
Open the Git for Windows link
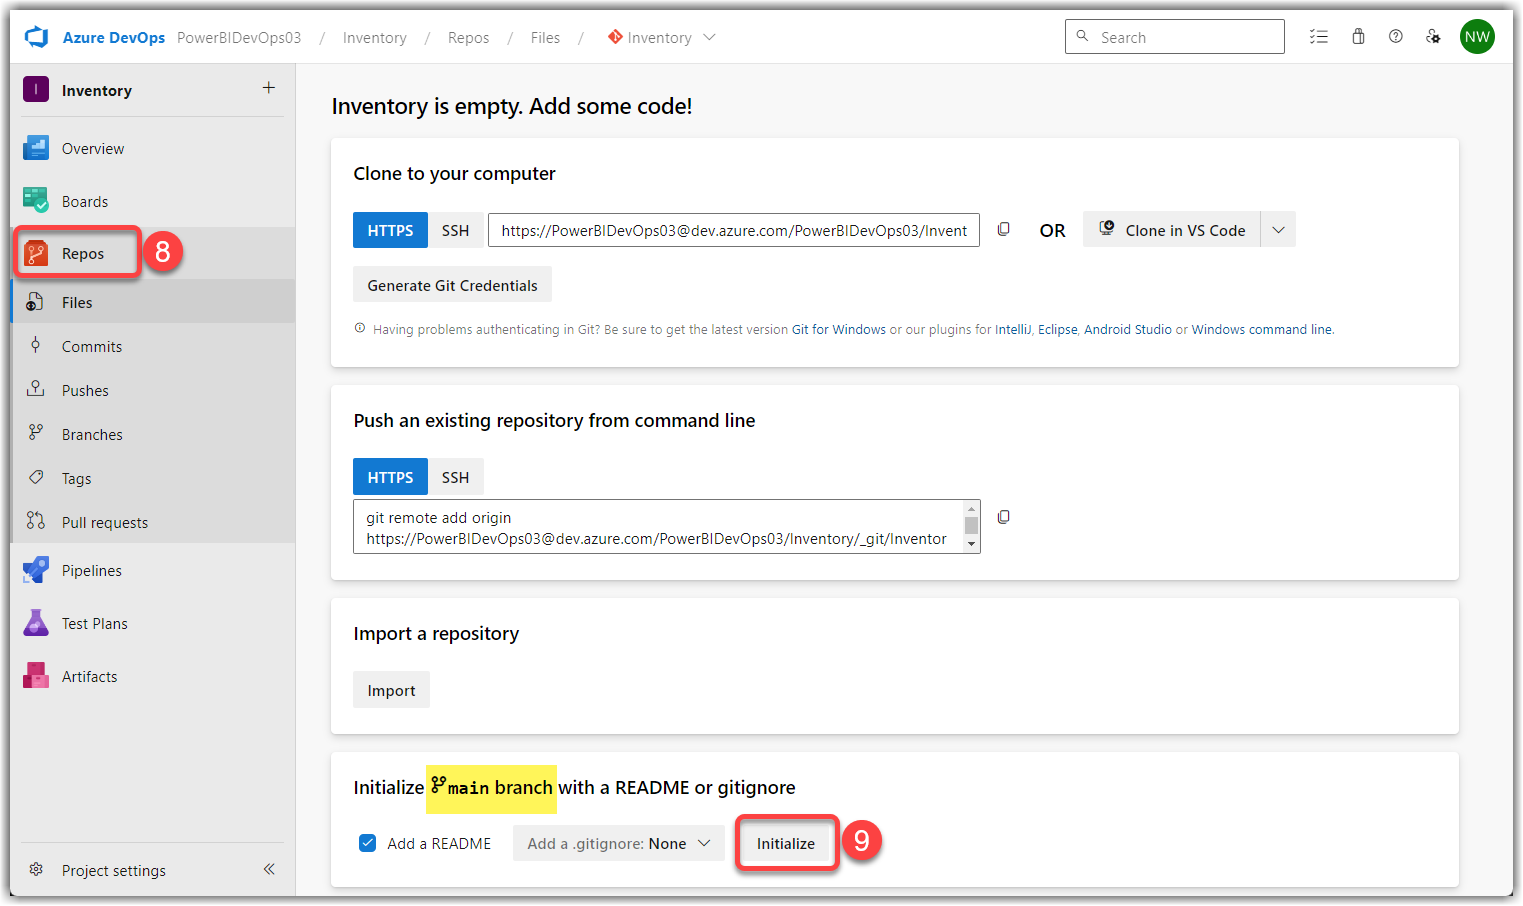click(839, 329)
